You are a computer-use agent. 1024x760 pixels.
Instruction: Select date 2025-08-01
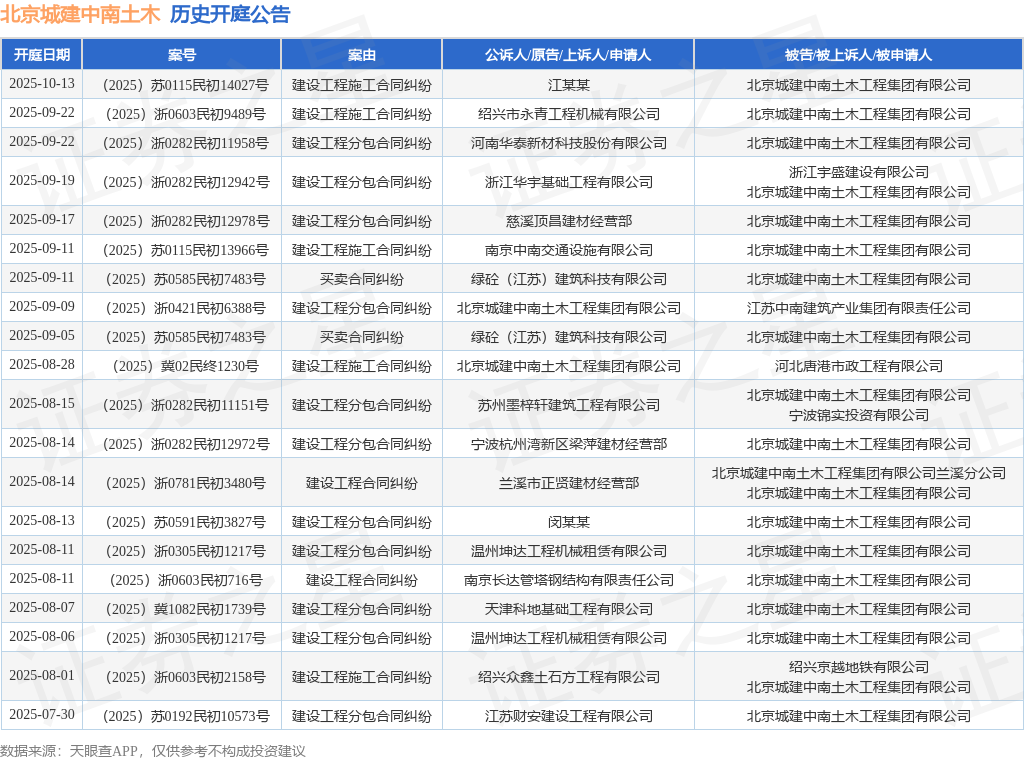[x=42, y=676]
